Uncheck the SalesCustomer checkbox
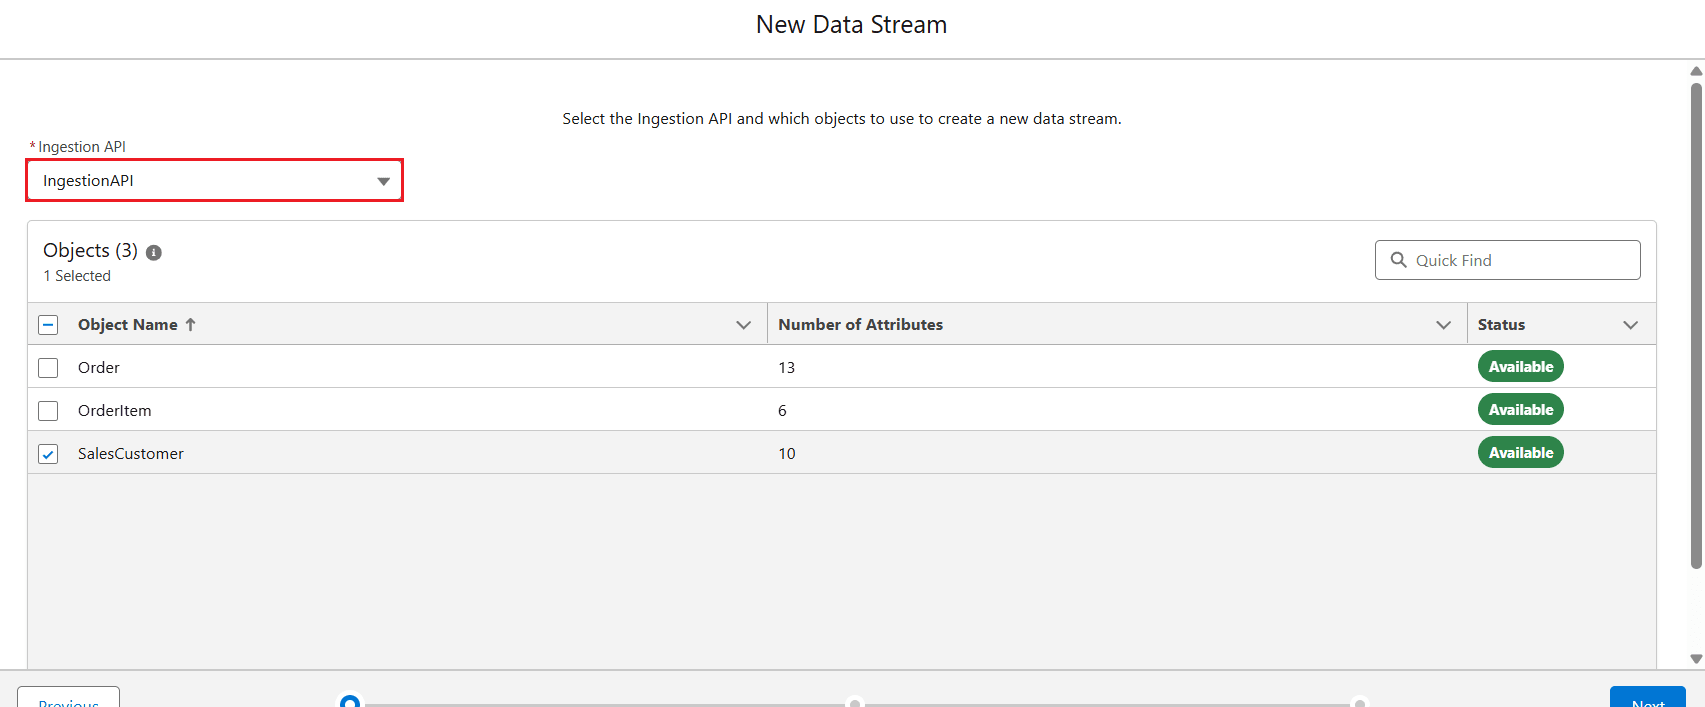 tap(48, 454)
